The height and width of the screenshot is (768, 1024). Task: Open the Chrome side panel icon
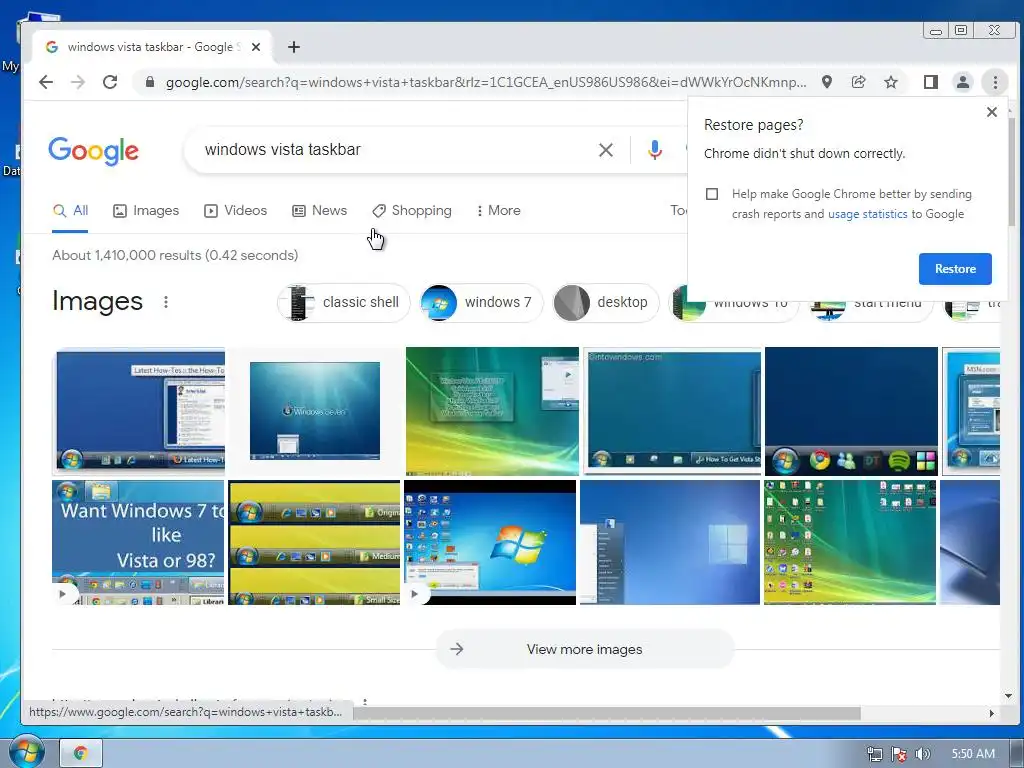pyautogui.click(x=931, y=82)
